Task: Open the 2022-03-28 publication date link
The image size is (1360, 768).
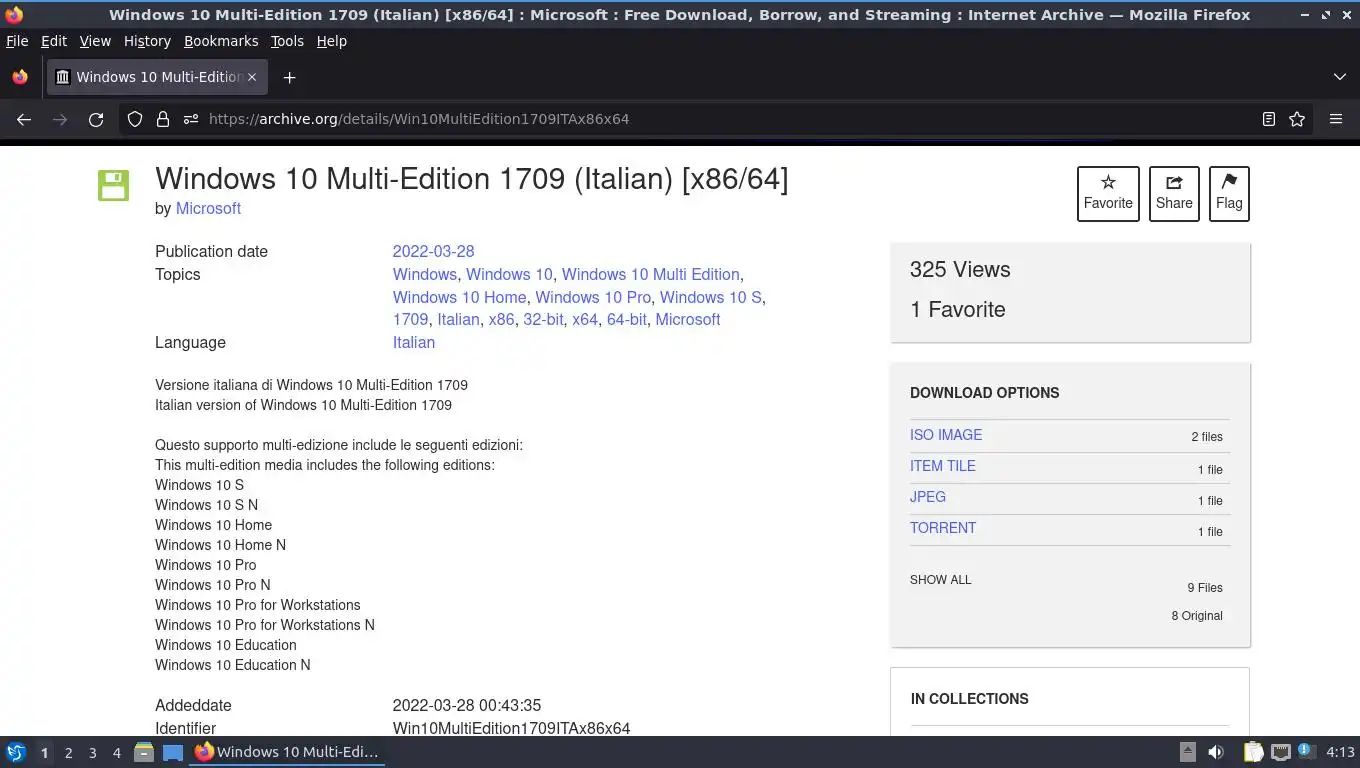Action: (x=433, y=251)
